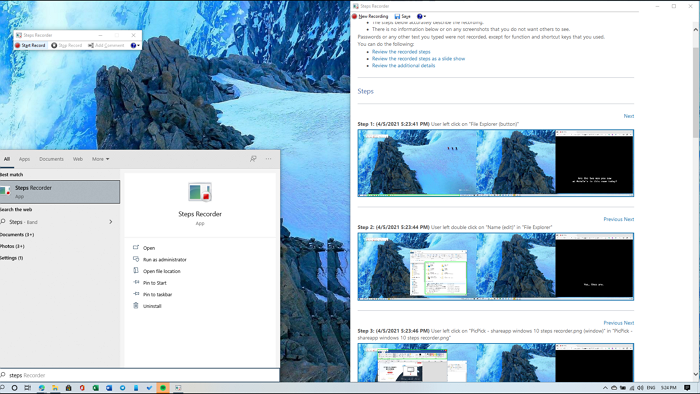This screenshot has width=700, height=394.
Task: Click the volume speaker icon in system tray
Action: point(641,388)
